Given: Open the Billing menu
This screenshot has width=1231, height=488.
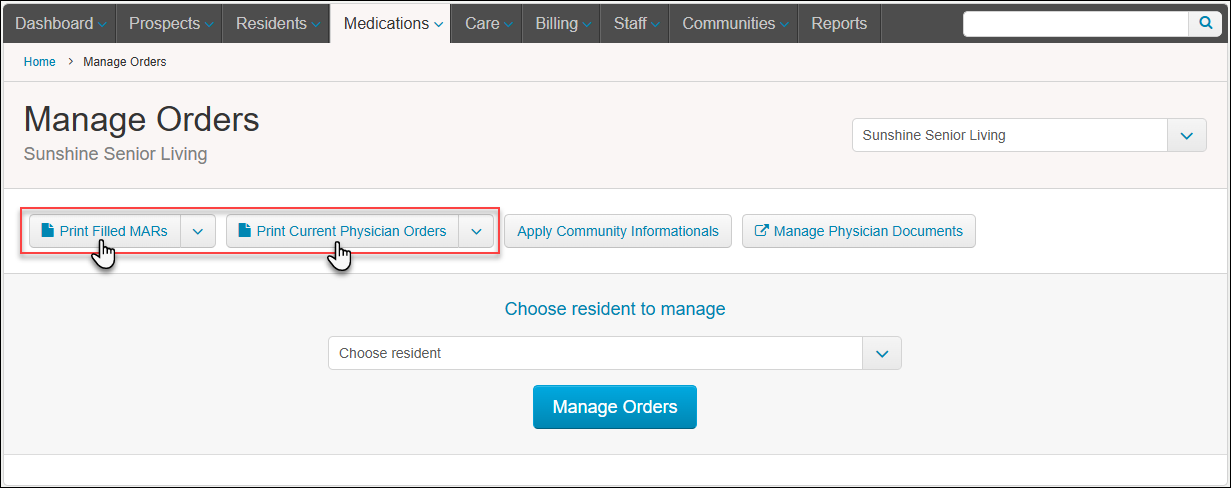Looking at the screenshot, I should click(x=561, y=24).
